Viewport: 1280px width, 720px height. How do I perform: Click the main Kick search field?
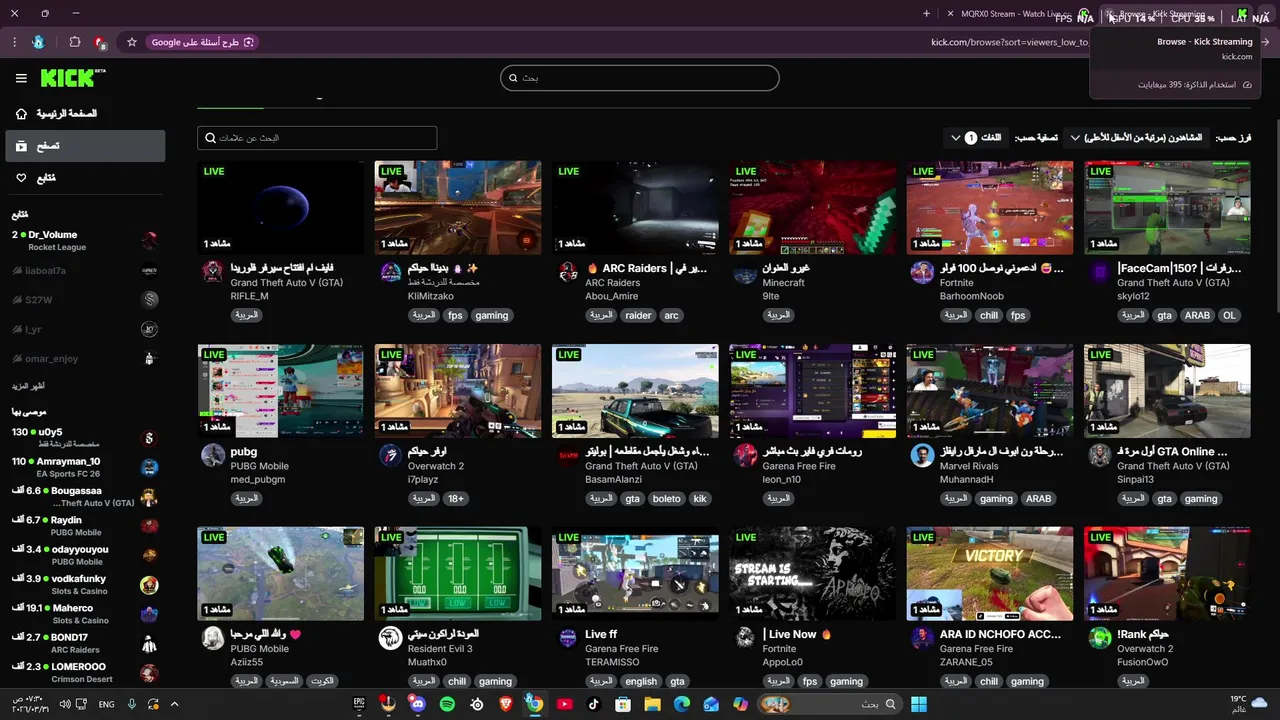640,78
